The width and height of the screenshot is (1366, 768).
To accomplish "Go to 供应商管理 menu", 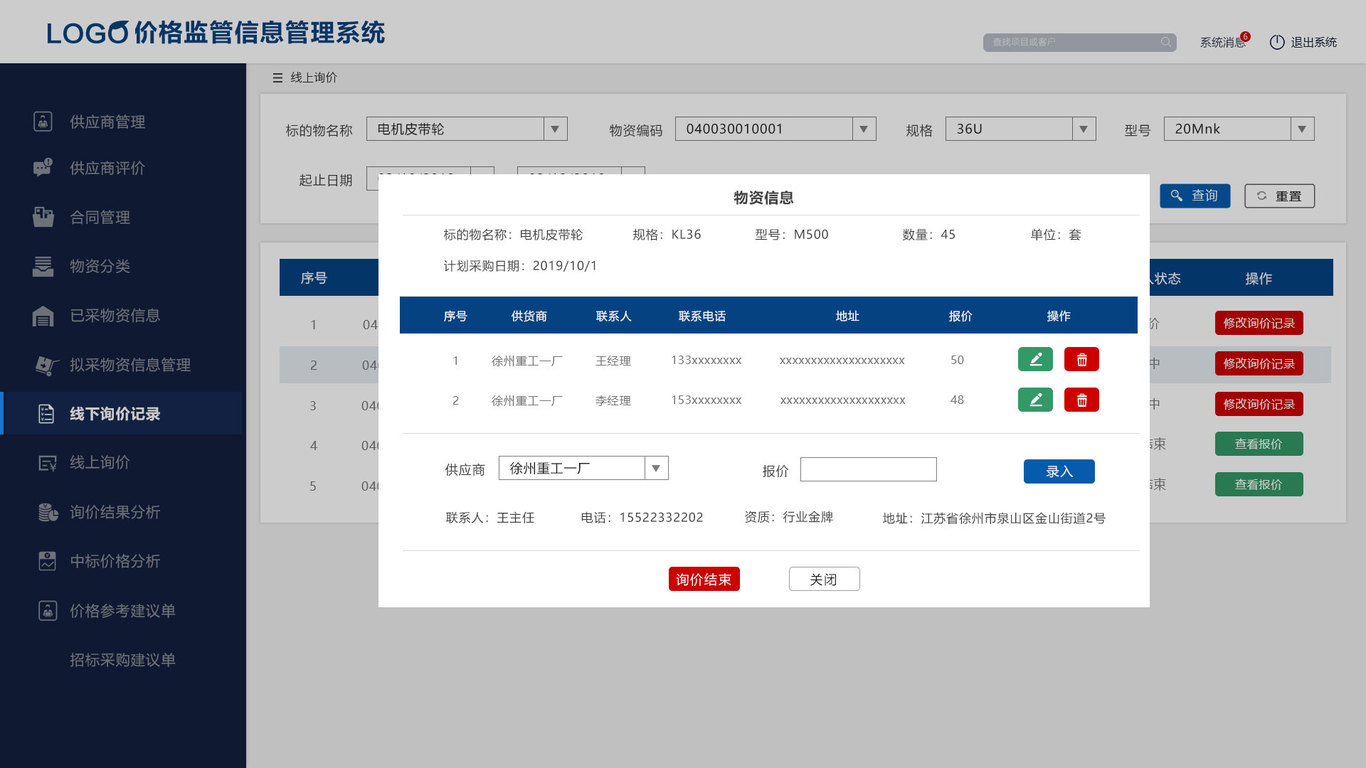I will pos(107,122).
